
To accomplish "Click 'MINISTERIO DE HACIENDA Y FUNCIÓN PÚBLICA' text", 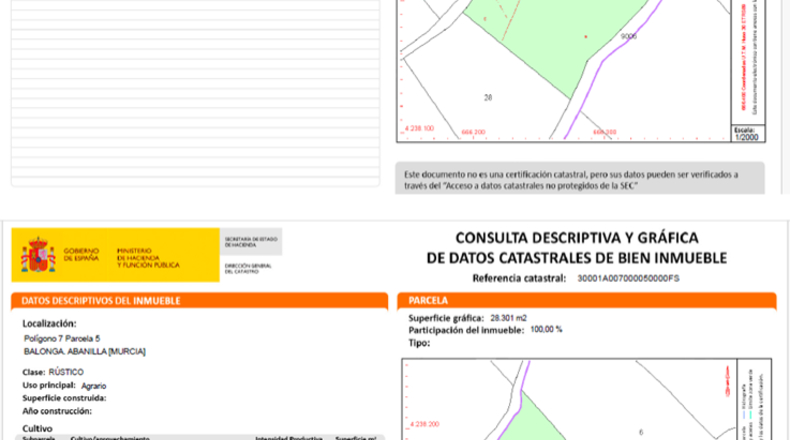I will pos(148,258).
